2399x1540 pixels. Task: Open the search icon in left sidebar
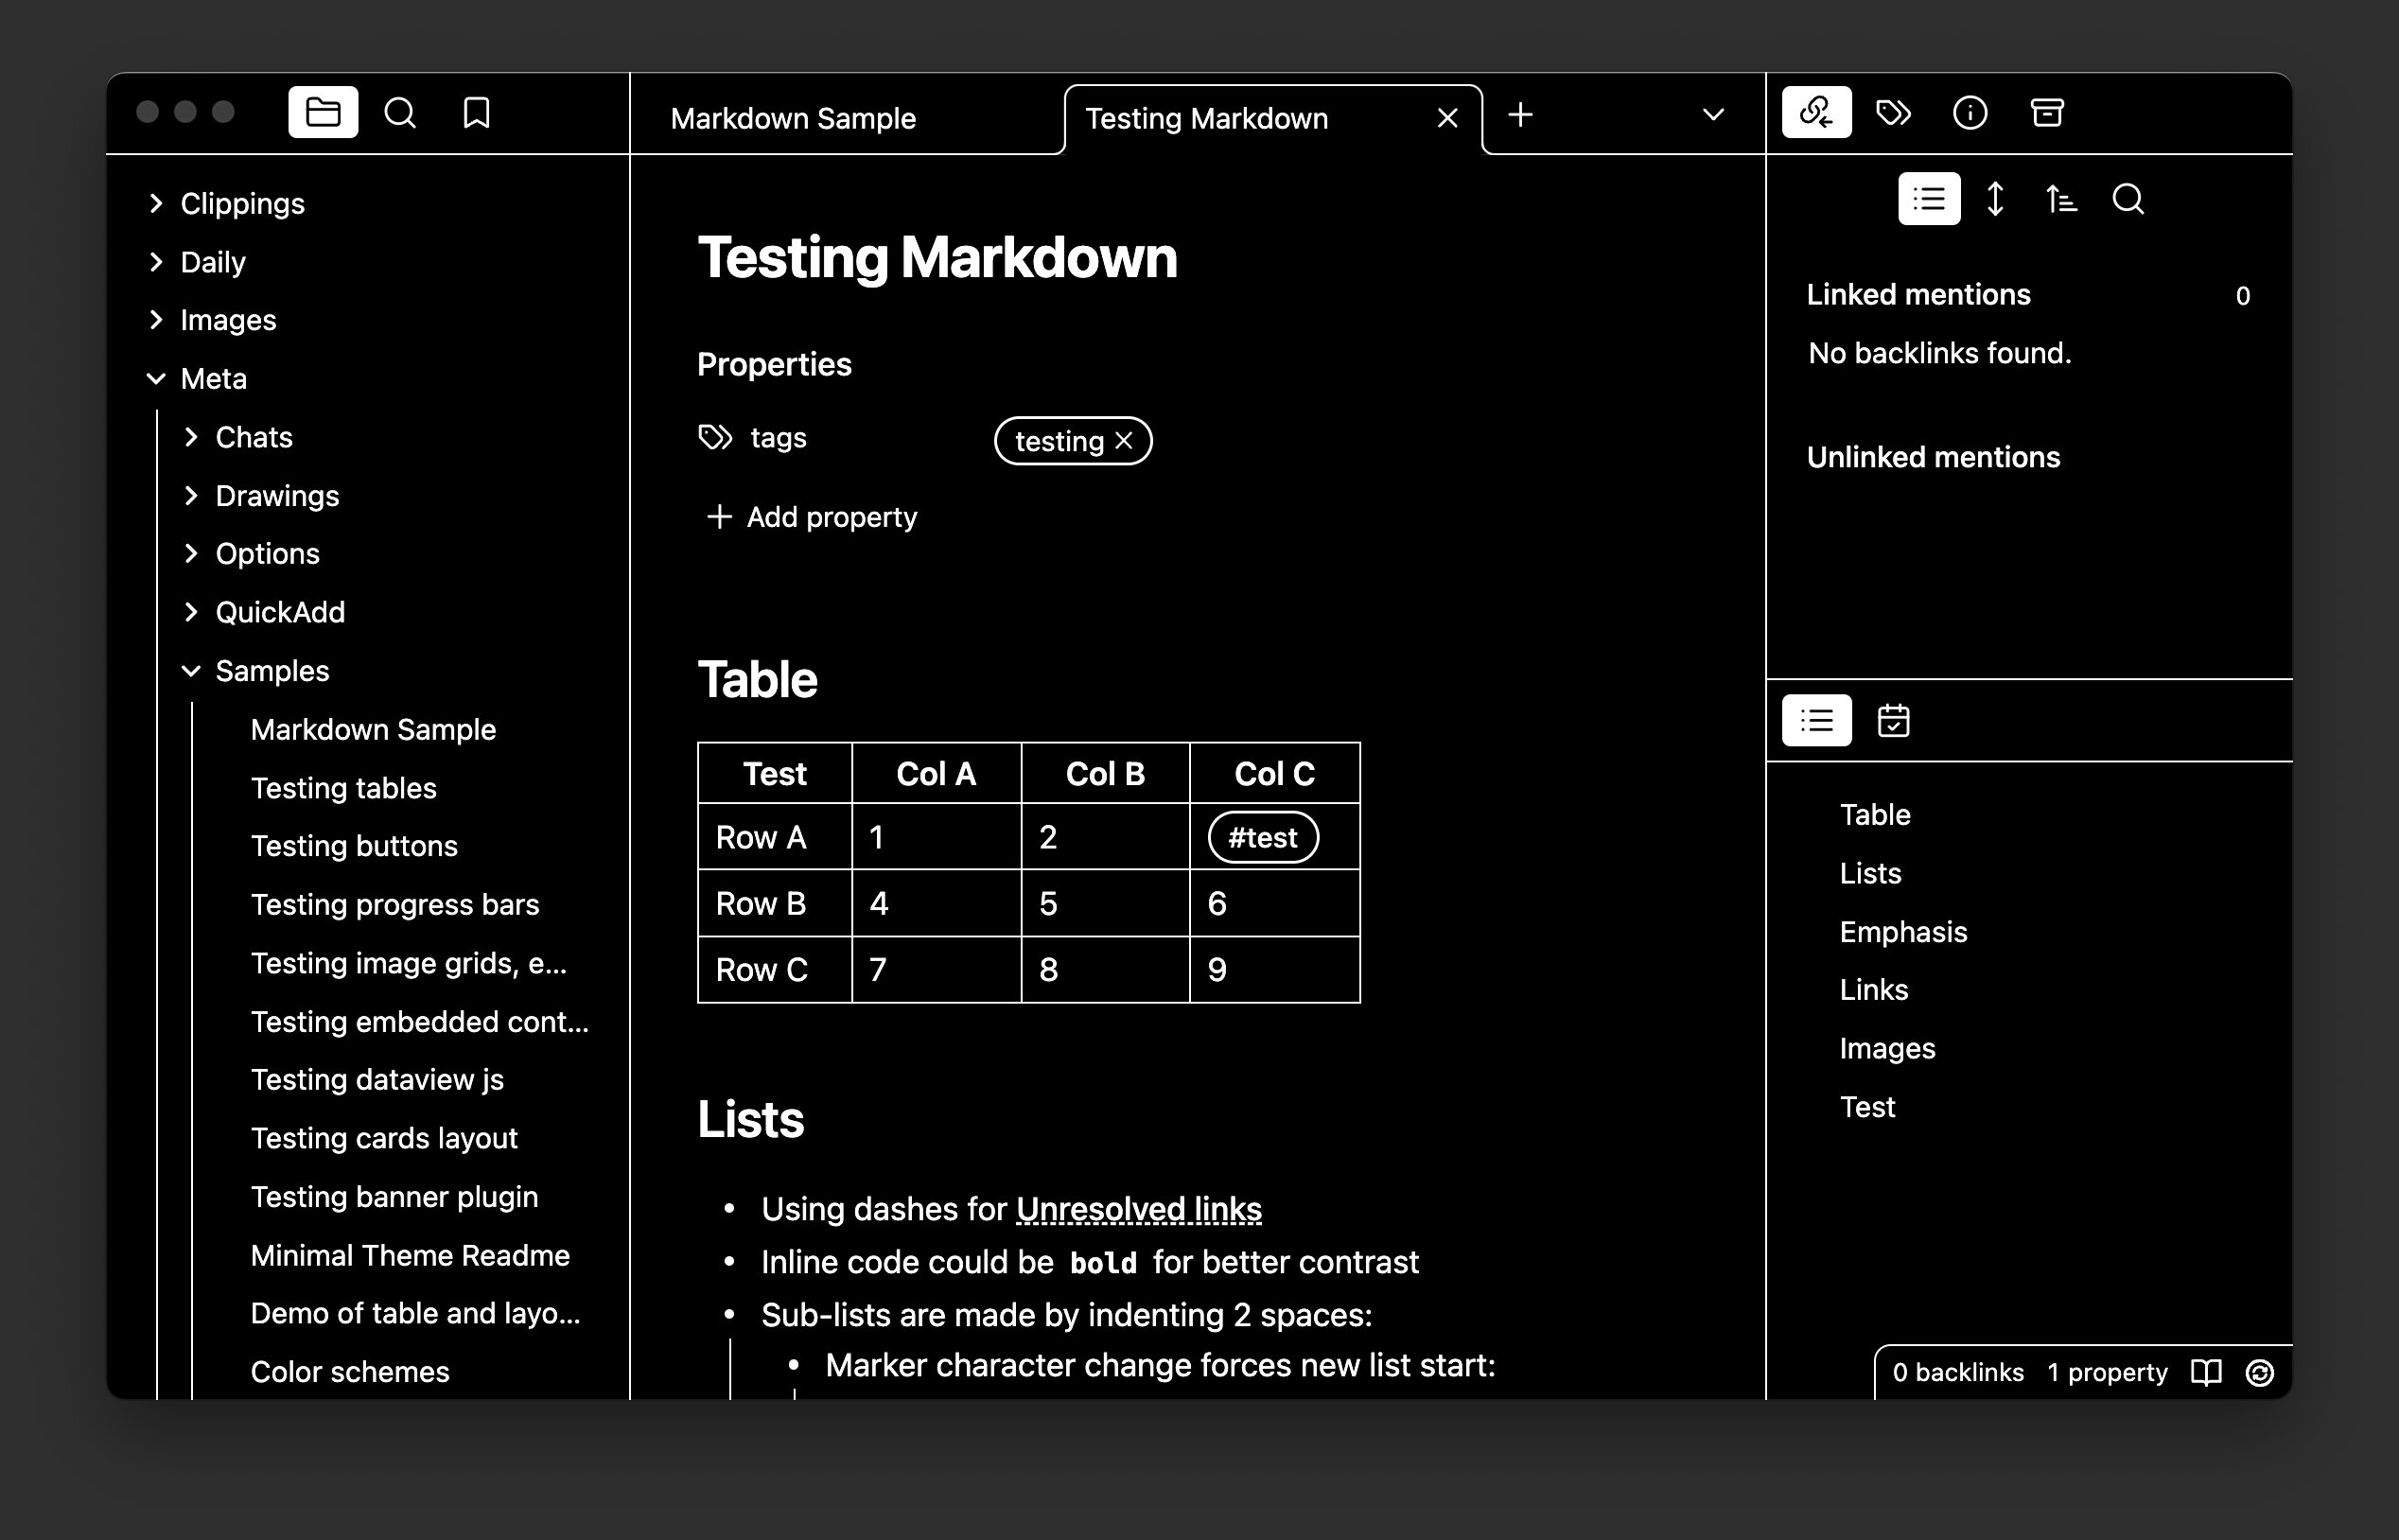(400, 113)
